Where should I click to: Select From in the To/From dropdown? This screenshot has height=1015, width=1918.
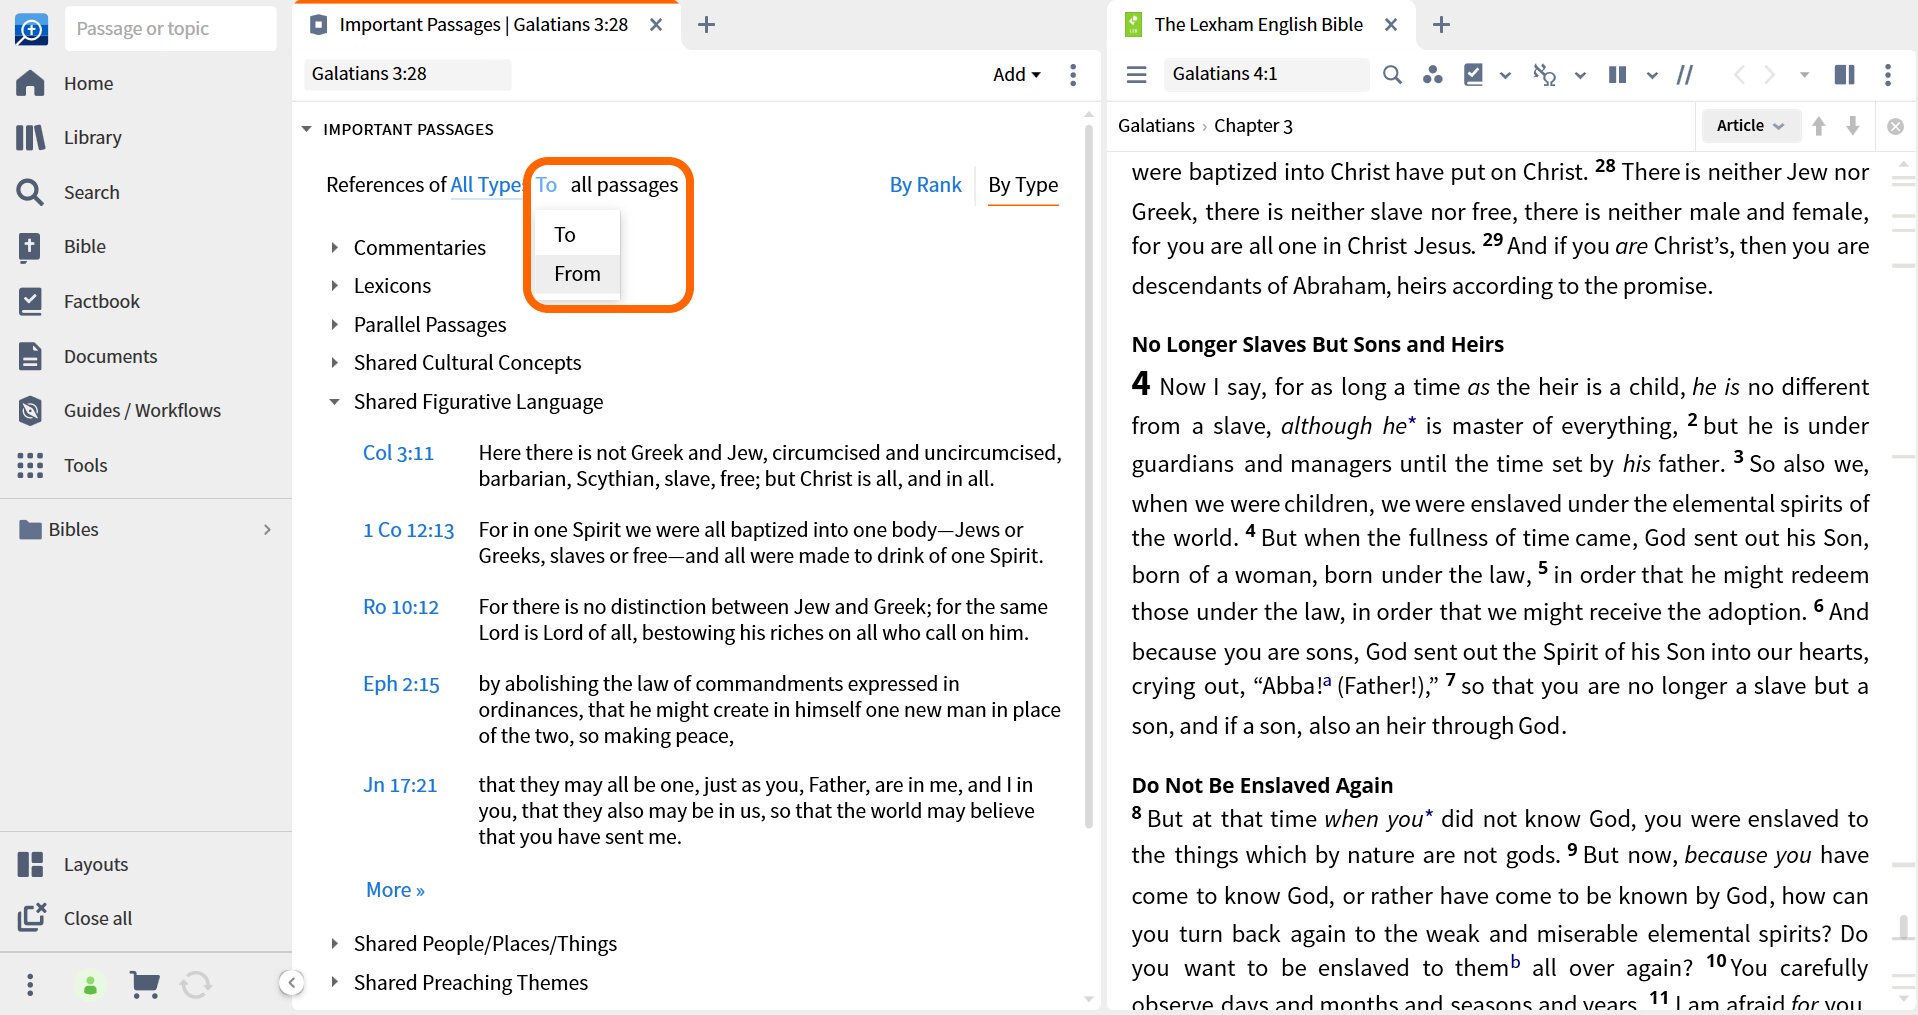click(x=575, y=274)
